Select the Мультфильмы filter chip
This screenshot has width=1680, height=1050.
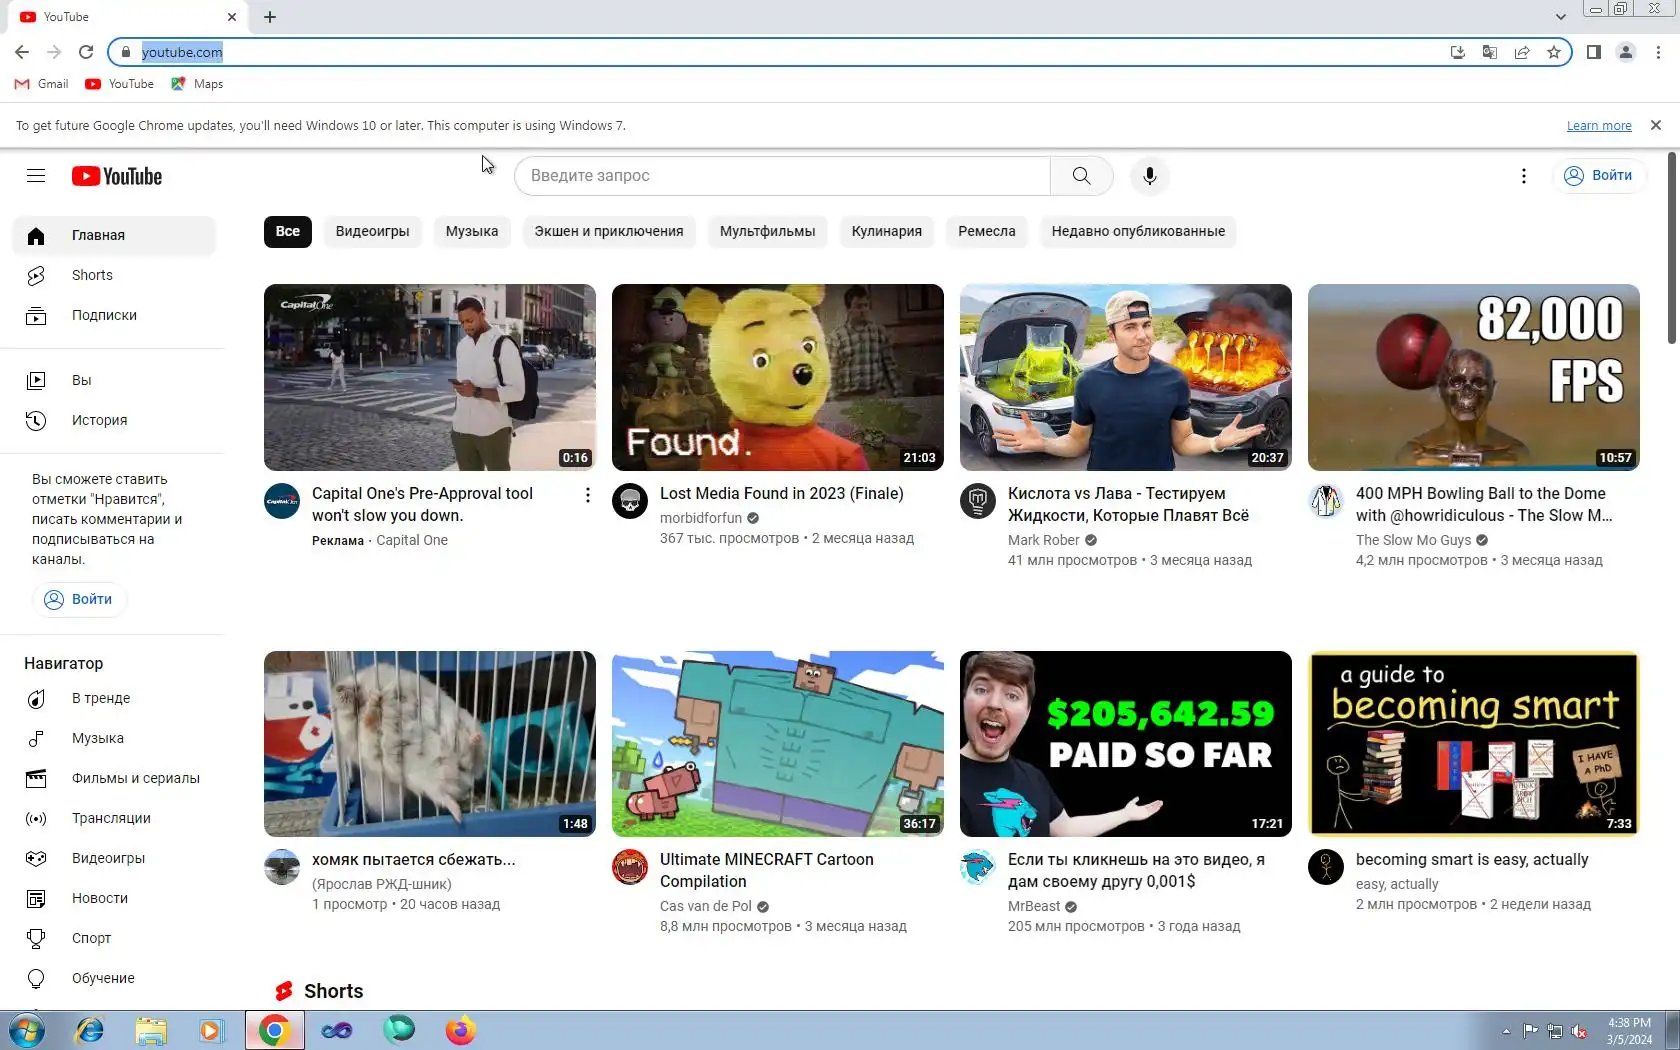tap(768, 231)
